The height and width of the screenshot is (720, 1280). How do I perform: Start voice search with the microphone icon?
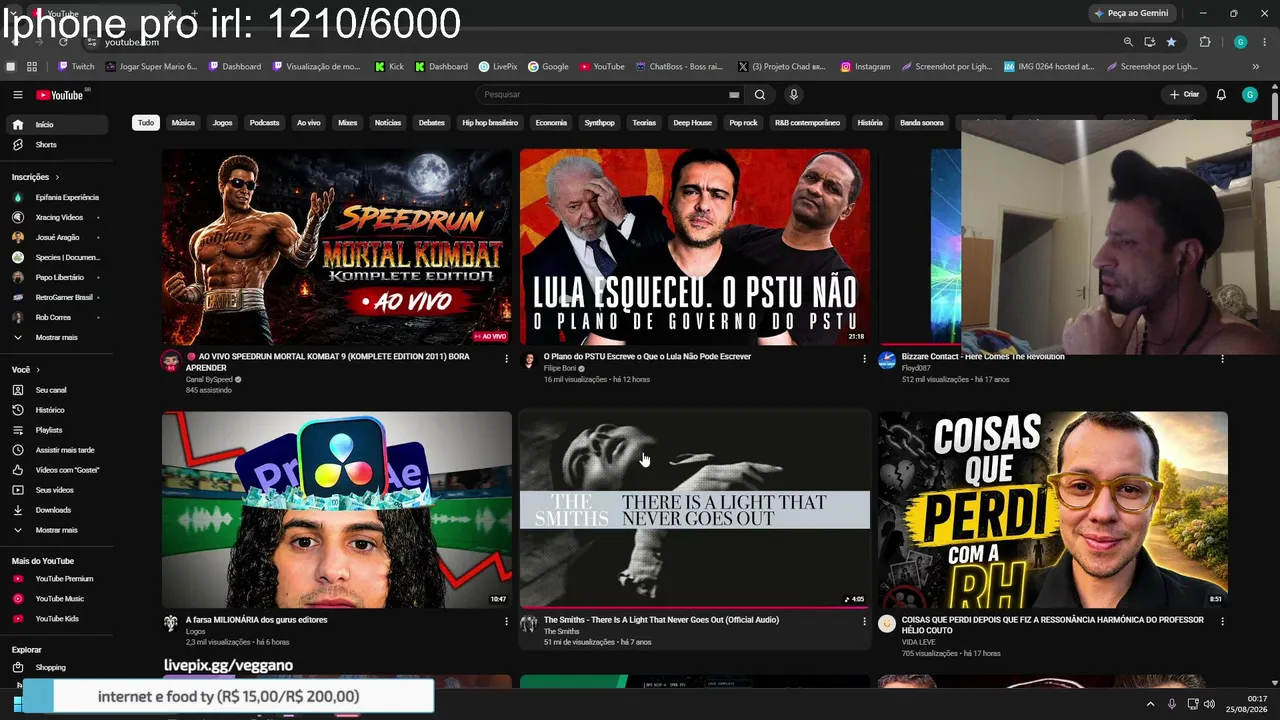[x=794, y=95]
